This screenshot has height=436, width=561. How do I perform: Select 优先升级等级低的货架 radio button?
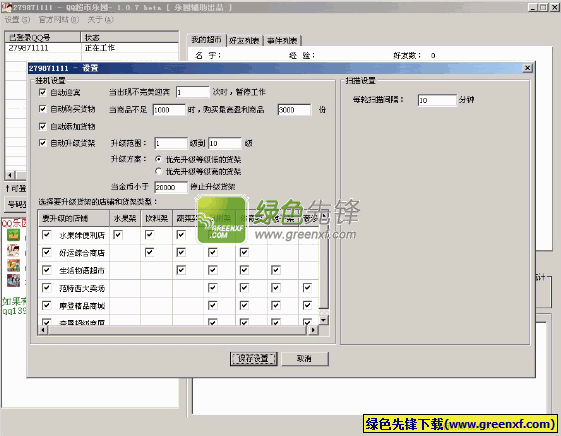(x=158, y=159)
